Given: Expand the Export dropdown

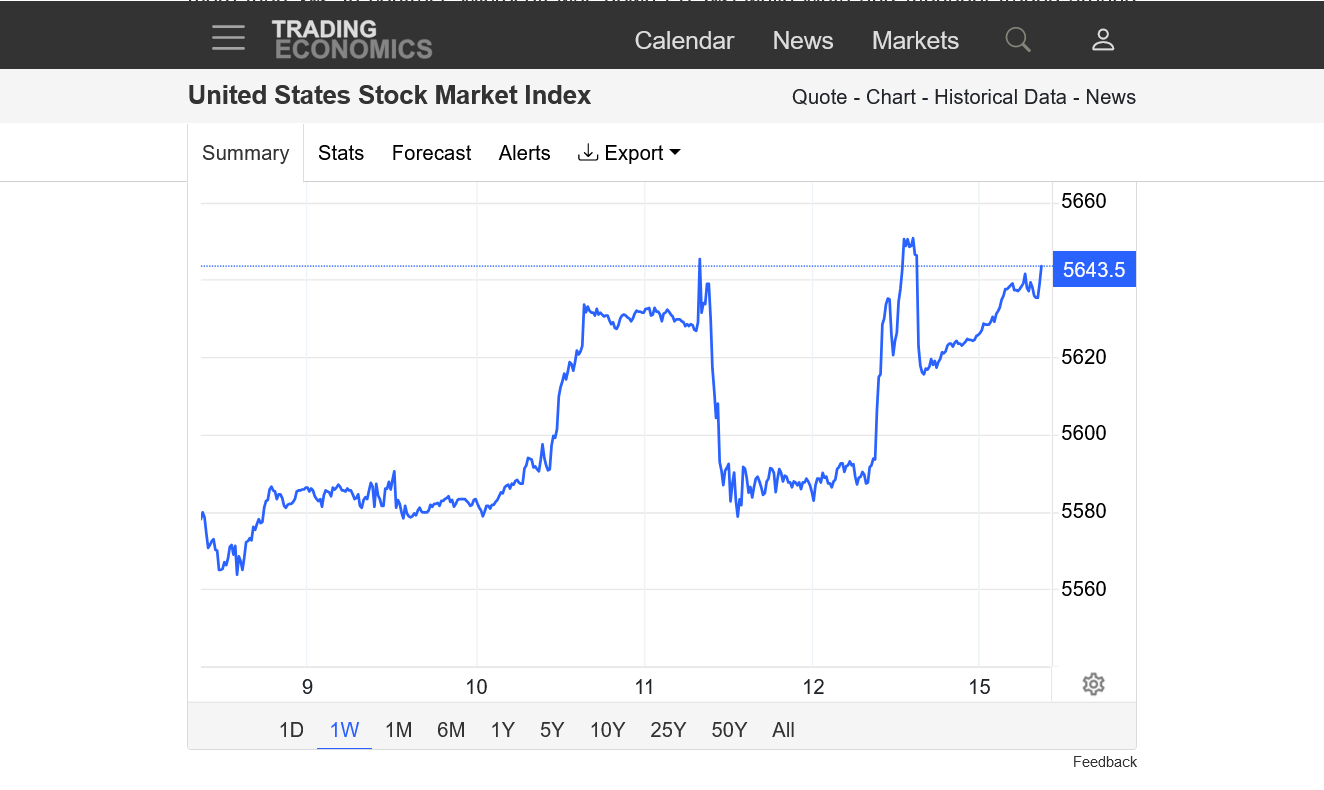Looking at the screenshot, I should (x=630, y=153).
